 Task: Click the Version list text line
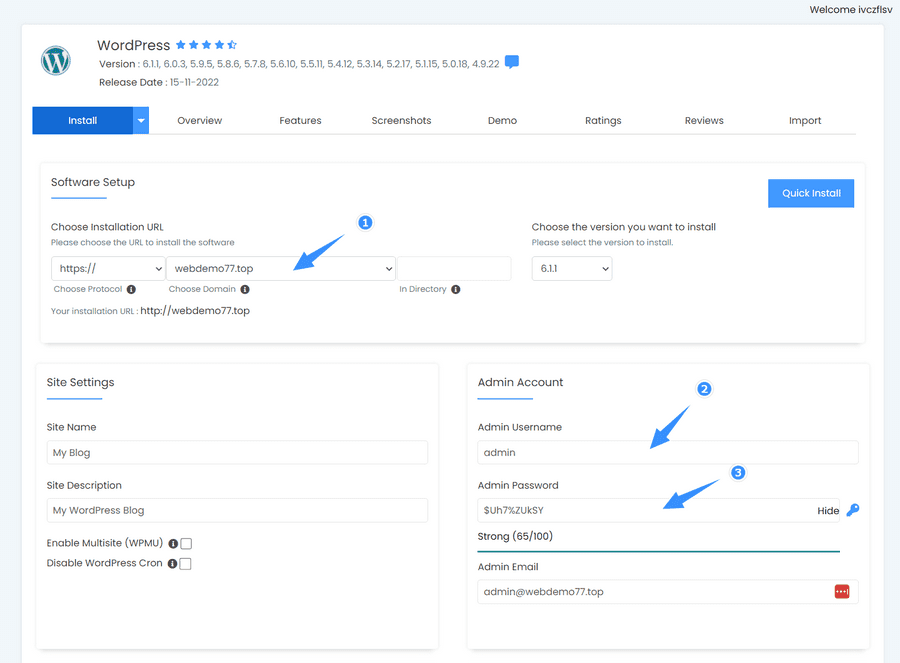(x=299, y=64)
